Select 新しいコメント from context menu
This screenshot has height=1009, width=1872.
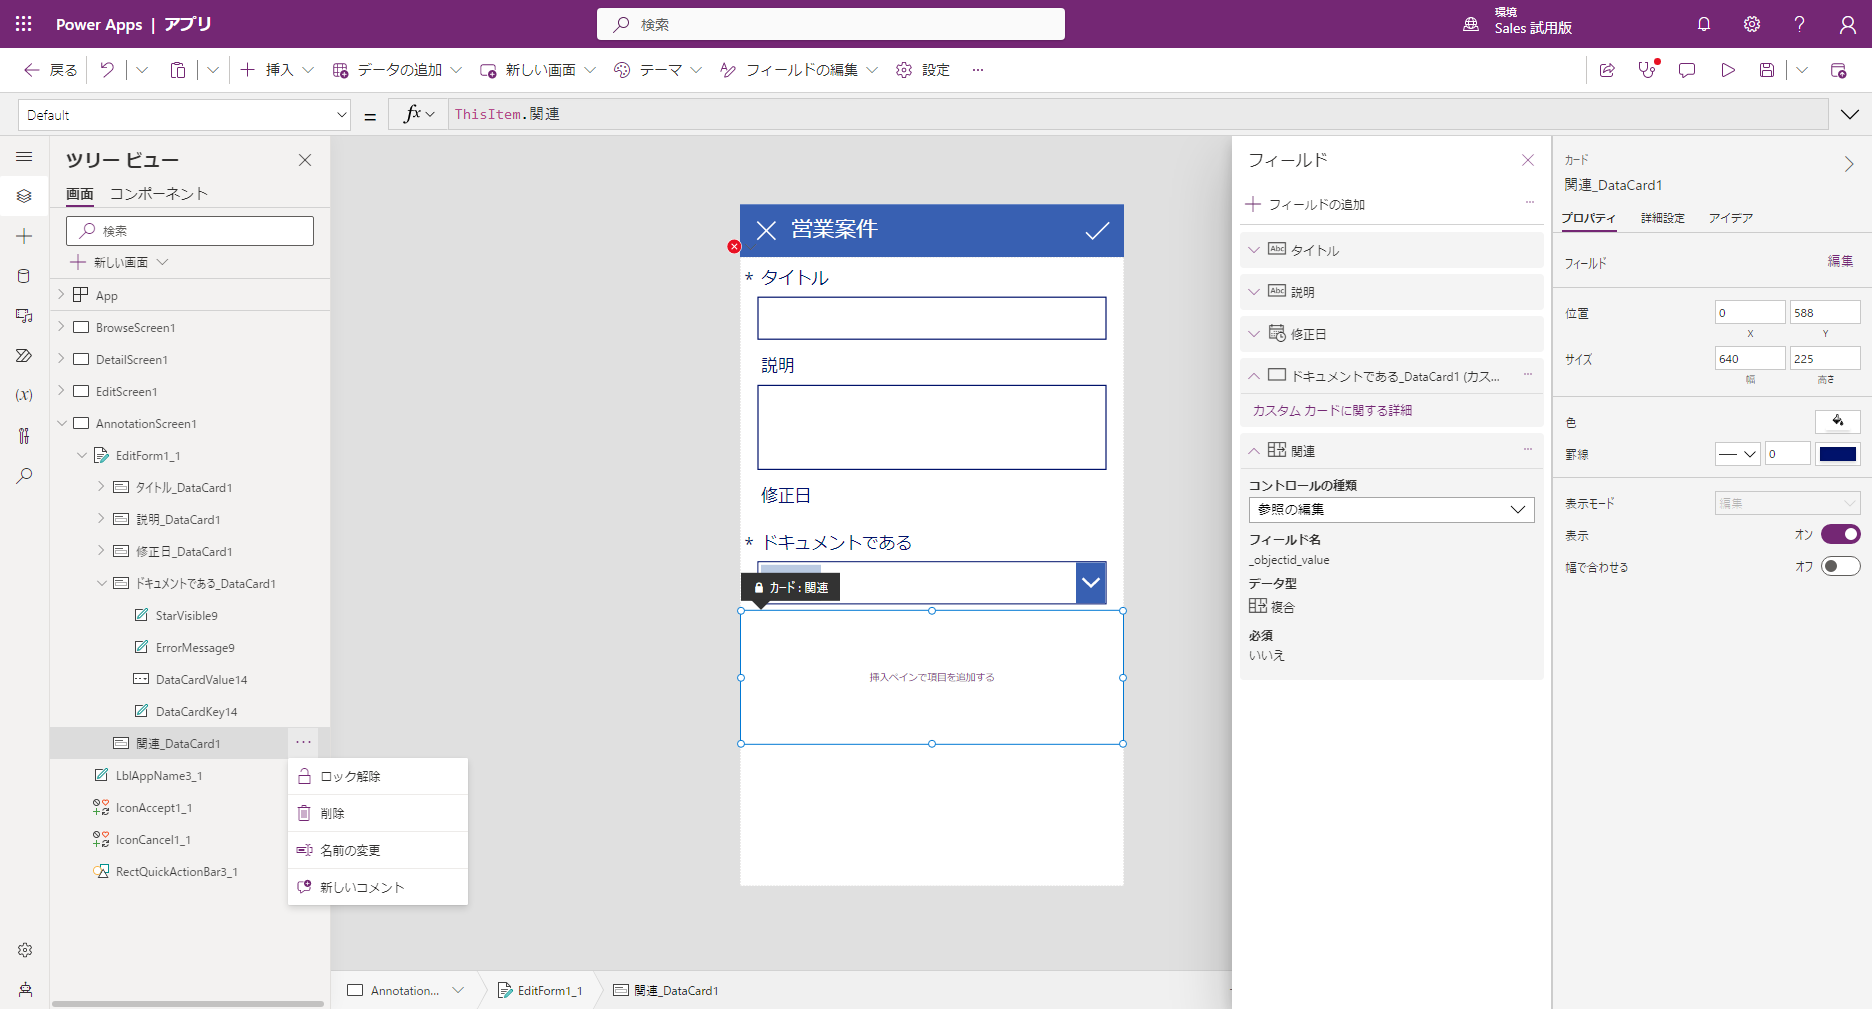[x=378, y=887]
